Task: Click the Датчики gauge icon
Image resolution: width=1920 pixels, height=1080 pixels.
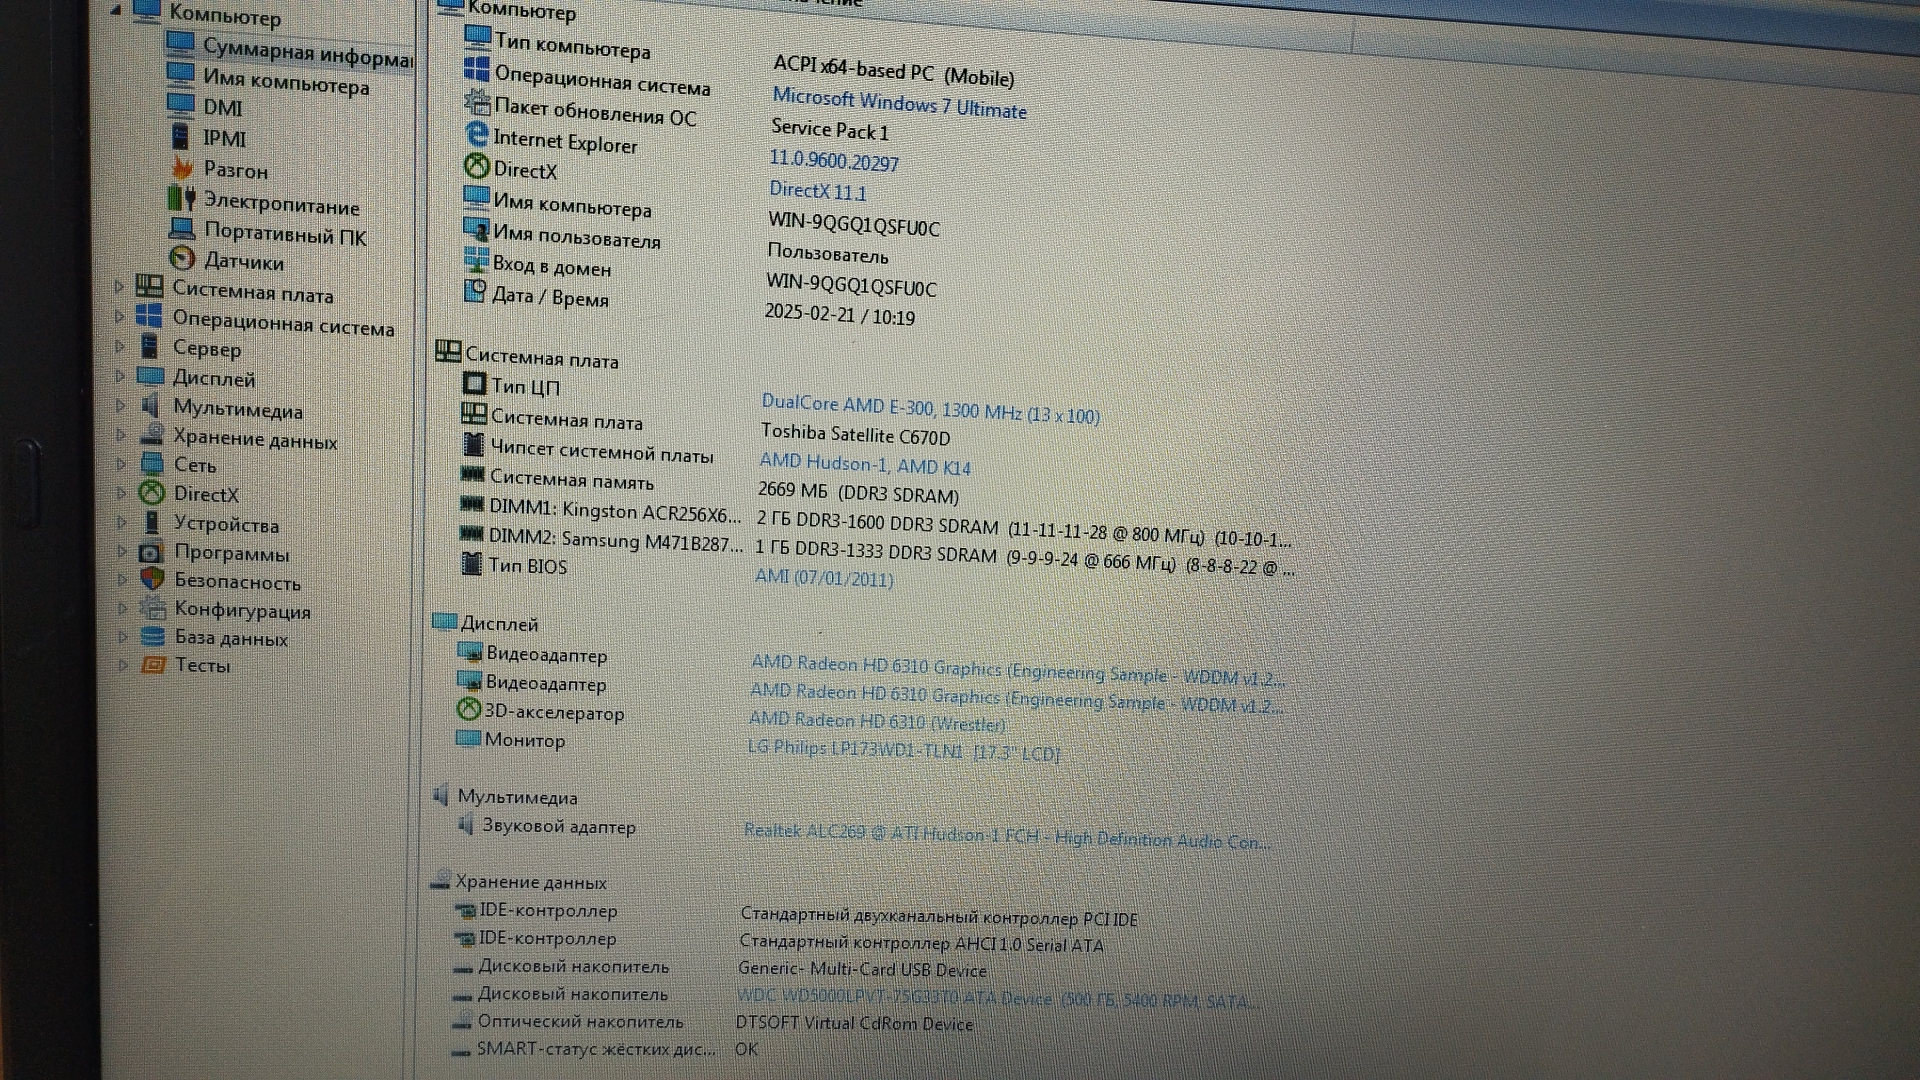Action: (x=182, y=258)
